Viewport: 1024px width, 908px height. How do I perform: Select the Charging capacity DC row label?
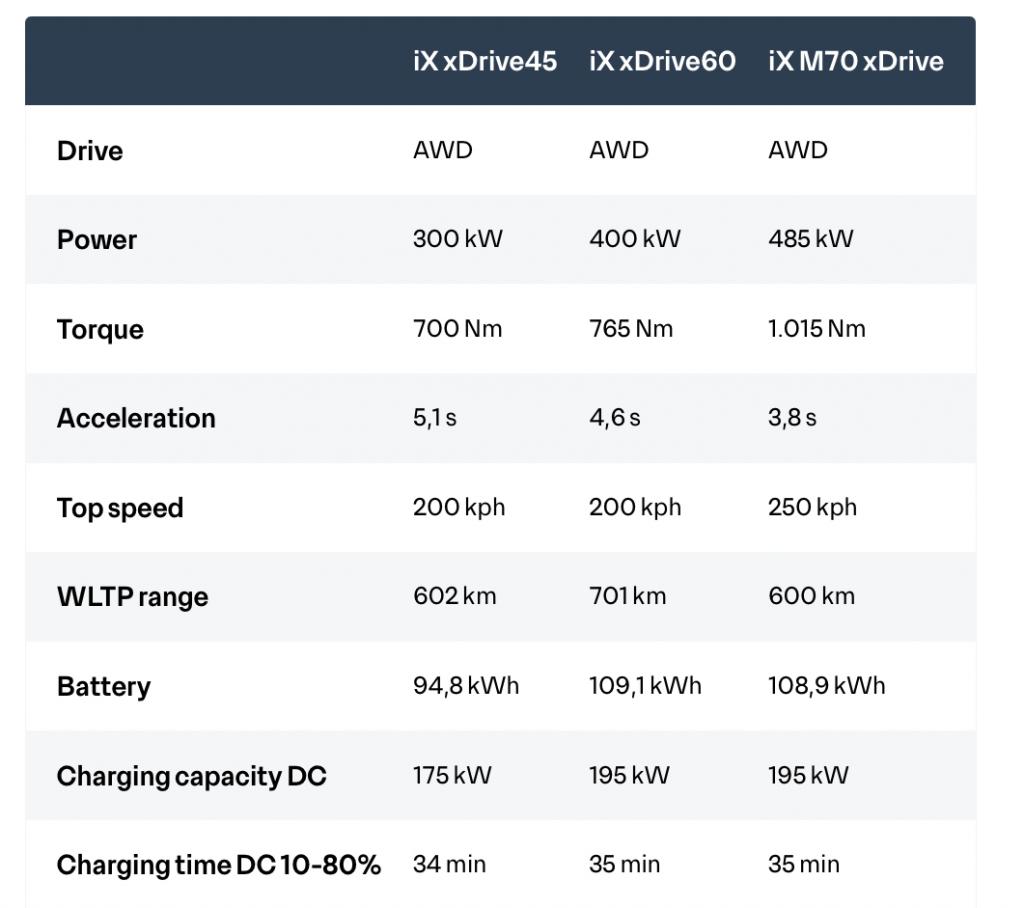(191, 776)
